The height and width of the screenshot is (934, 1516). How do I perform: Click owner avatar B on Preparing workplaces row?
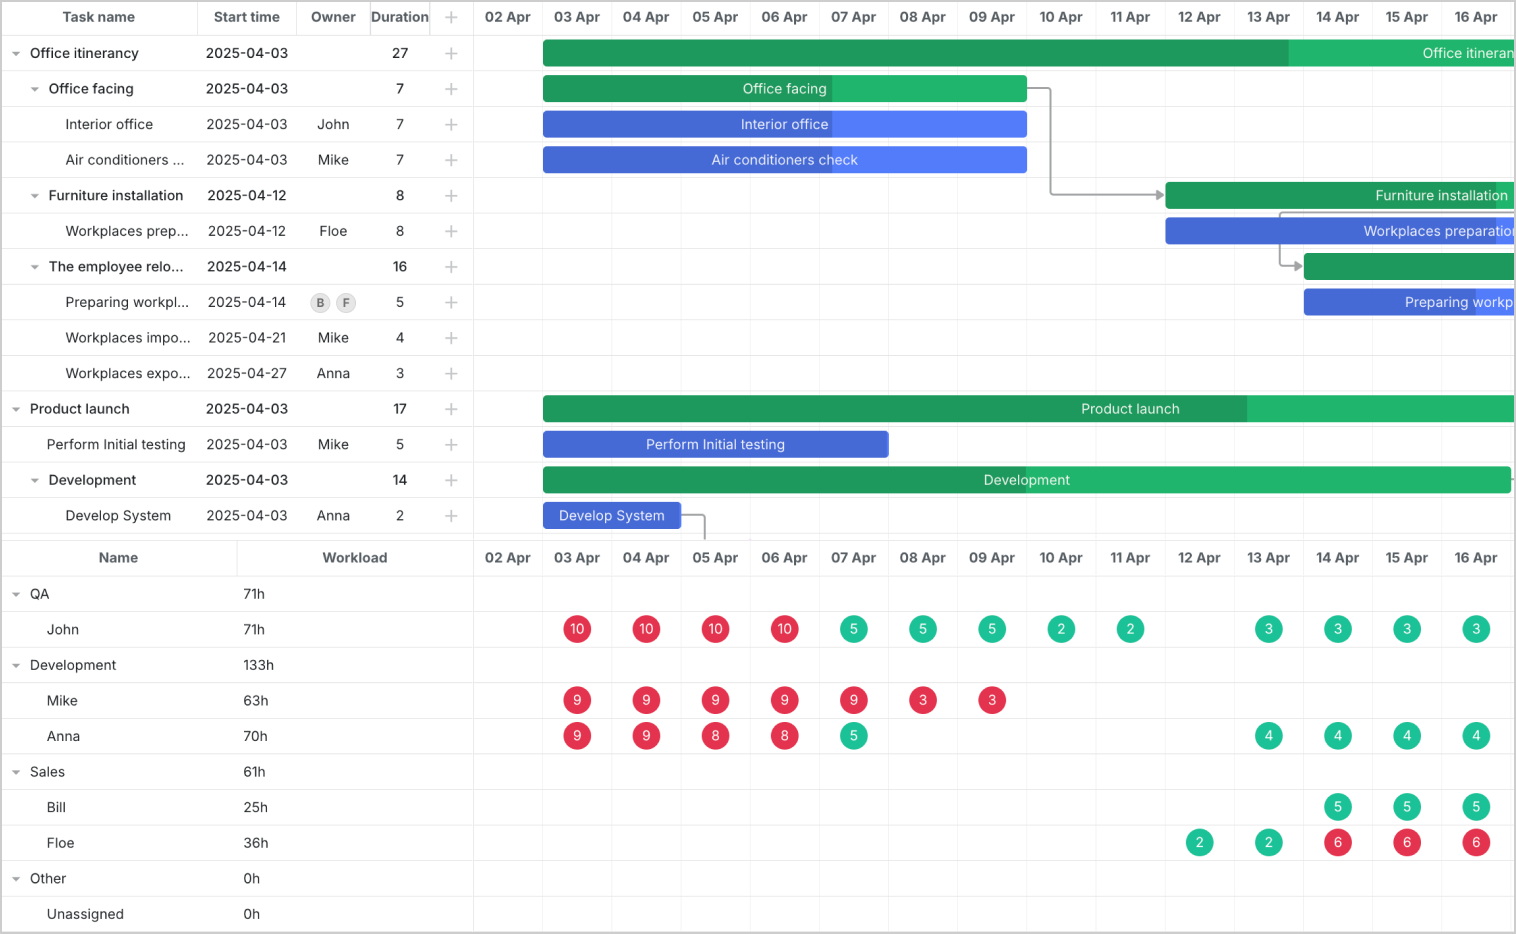(320, 302)
